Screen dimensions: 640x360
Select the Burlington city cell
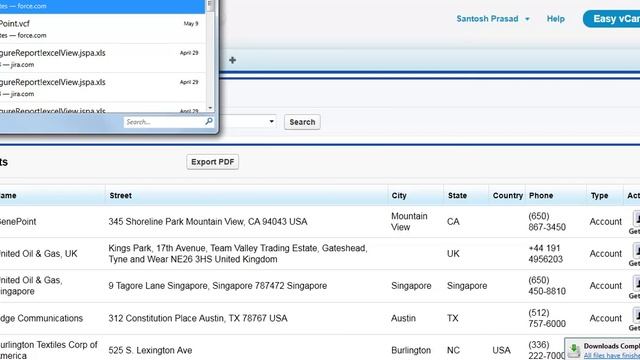[x=411, y=350]
